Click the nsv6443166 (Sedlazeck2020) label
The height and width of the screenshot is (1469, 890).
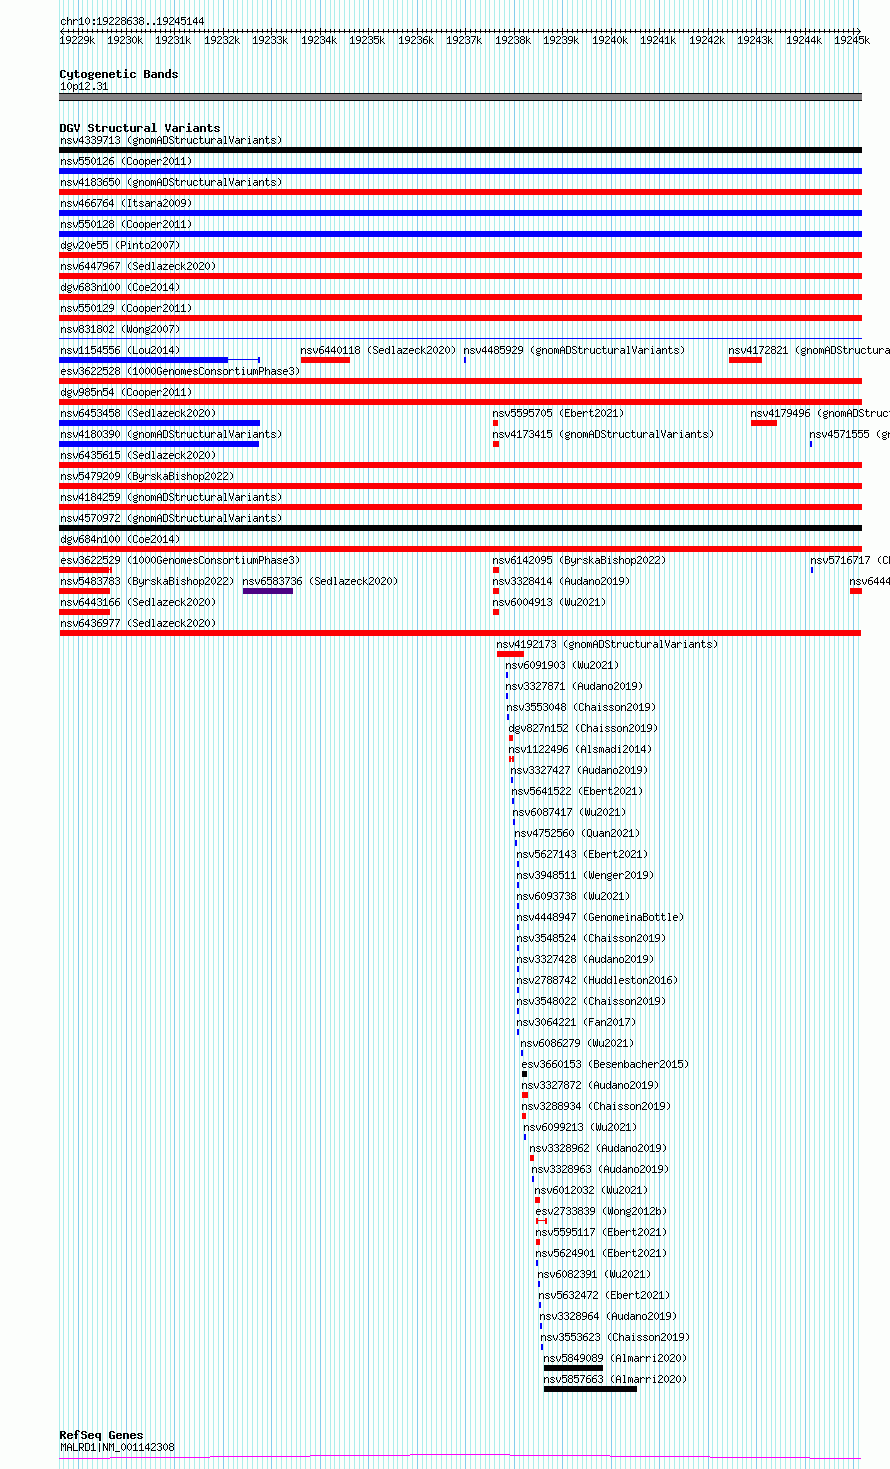(x=138, y=602)
